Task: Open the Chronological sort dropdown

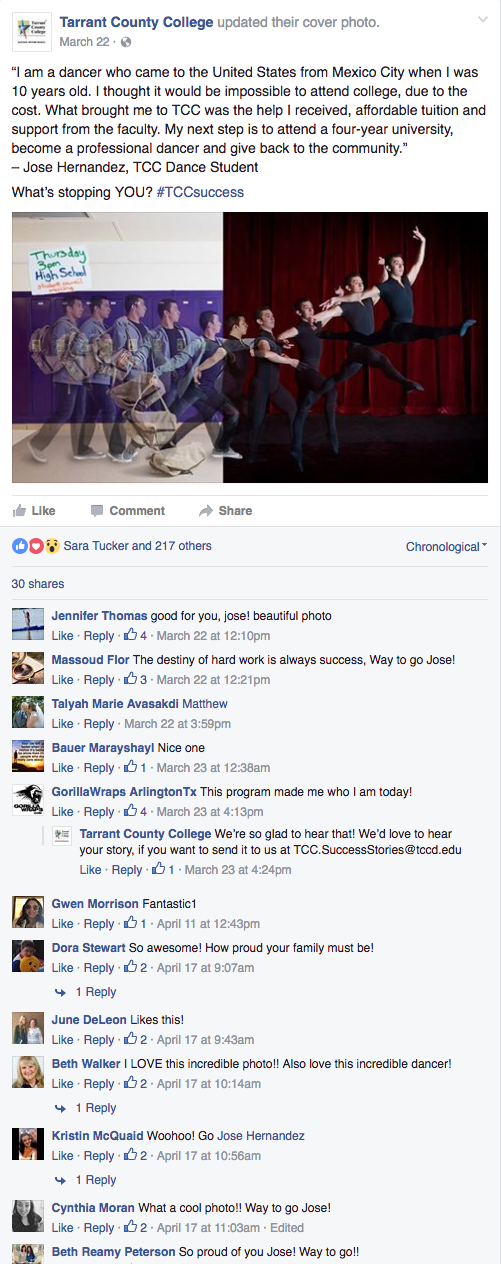Action: click(x=447, y=547)
